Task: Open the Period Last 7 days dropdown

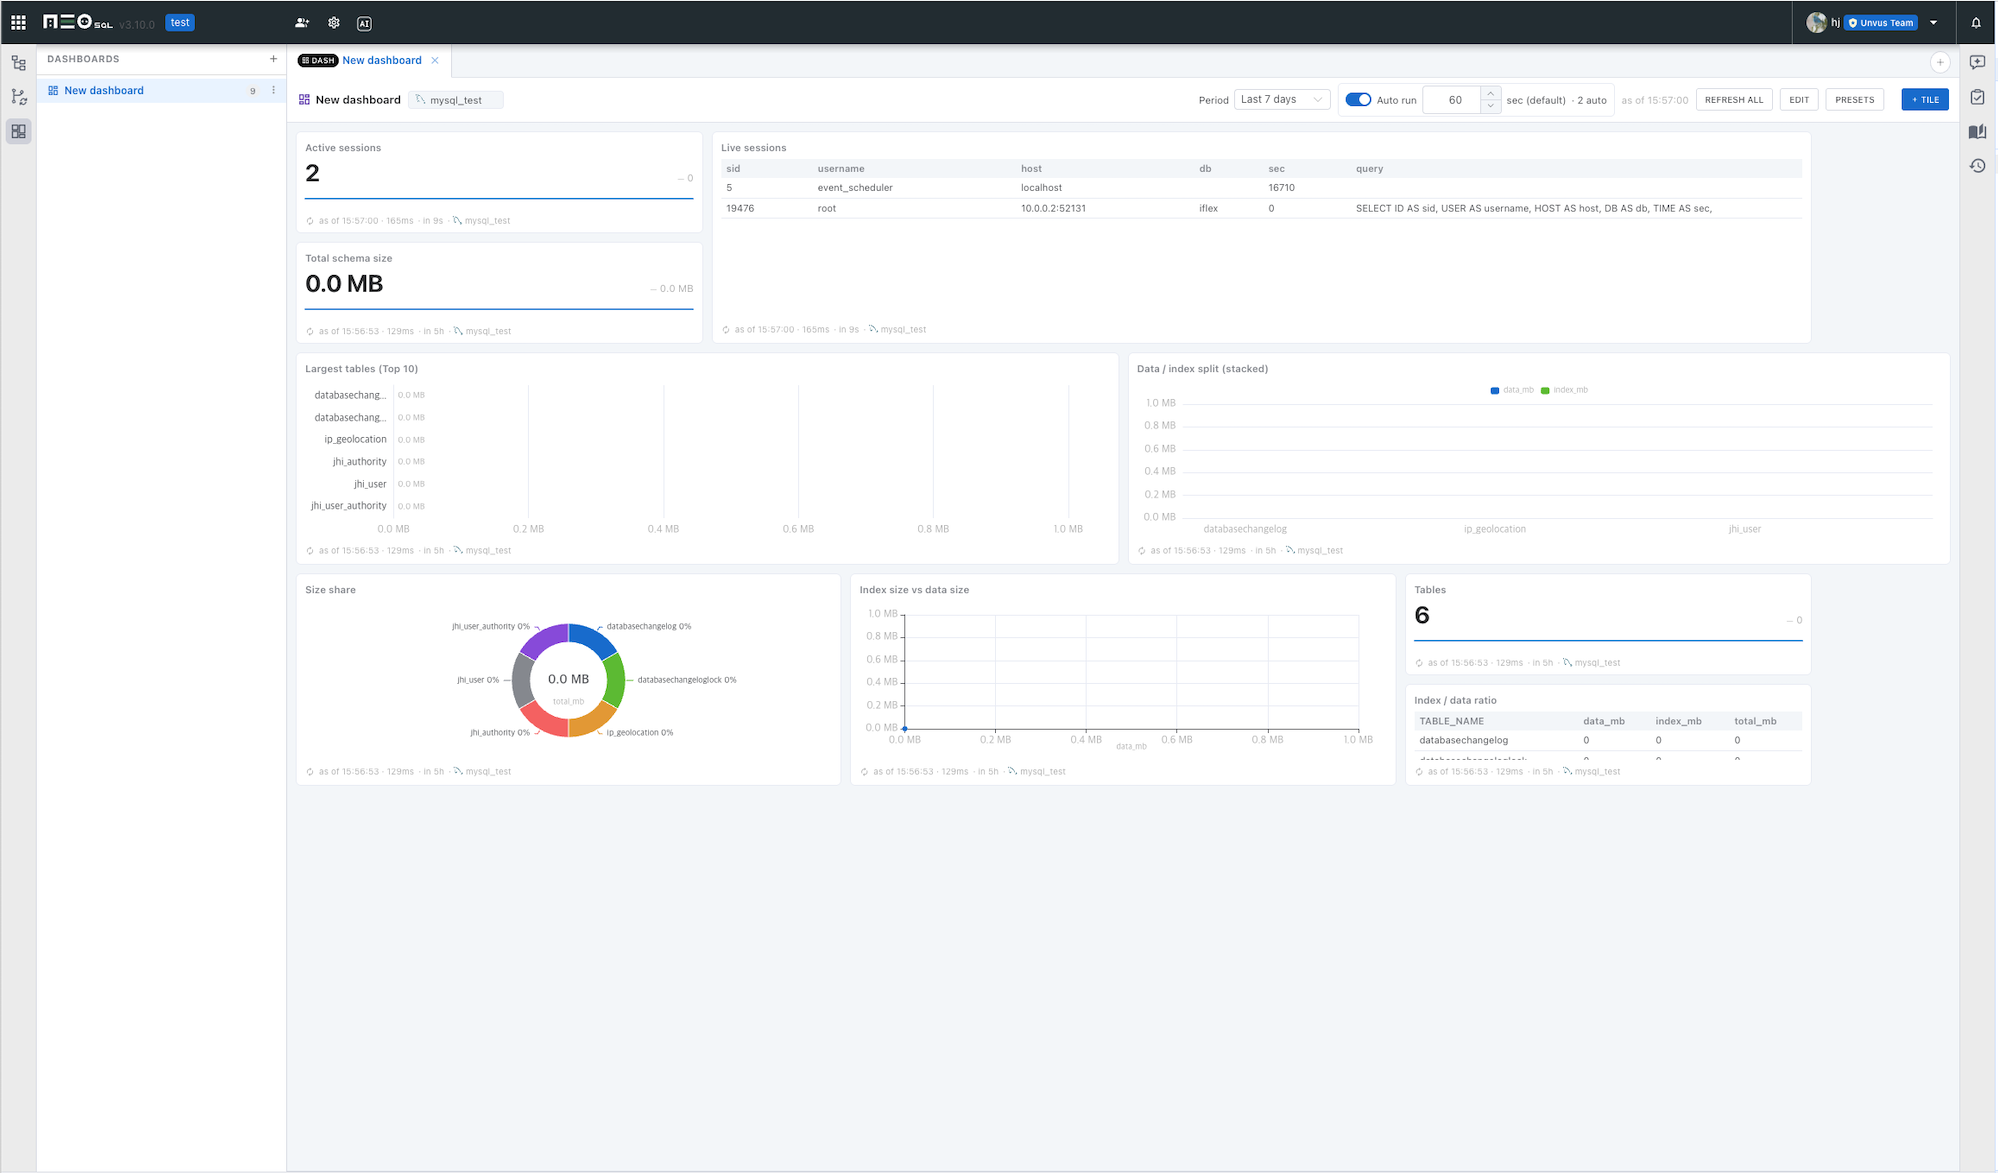Action: [1282, 99]
